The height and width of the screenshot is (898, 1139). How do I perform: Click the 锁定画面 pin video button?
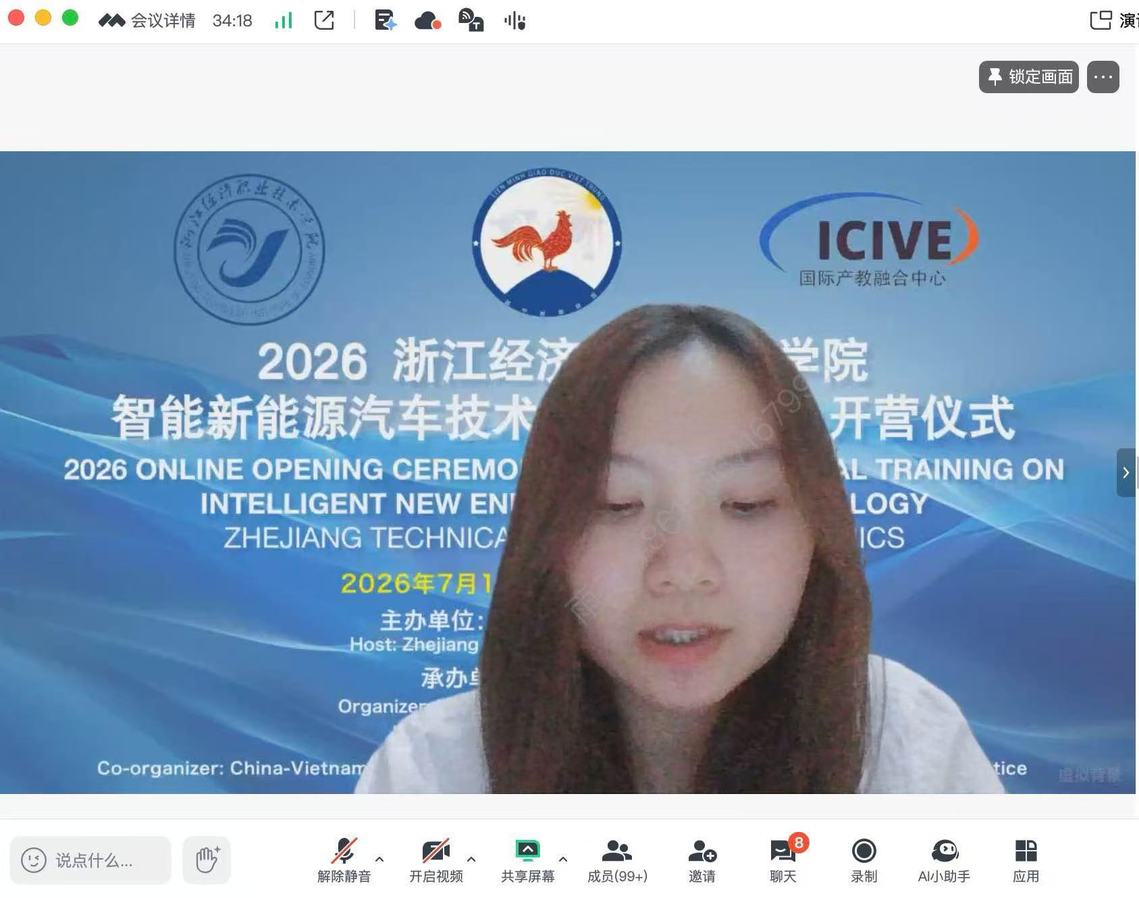(1029, 77)
